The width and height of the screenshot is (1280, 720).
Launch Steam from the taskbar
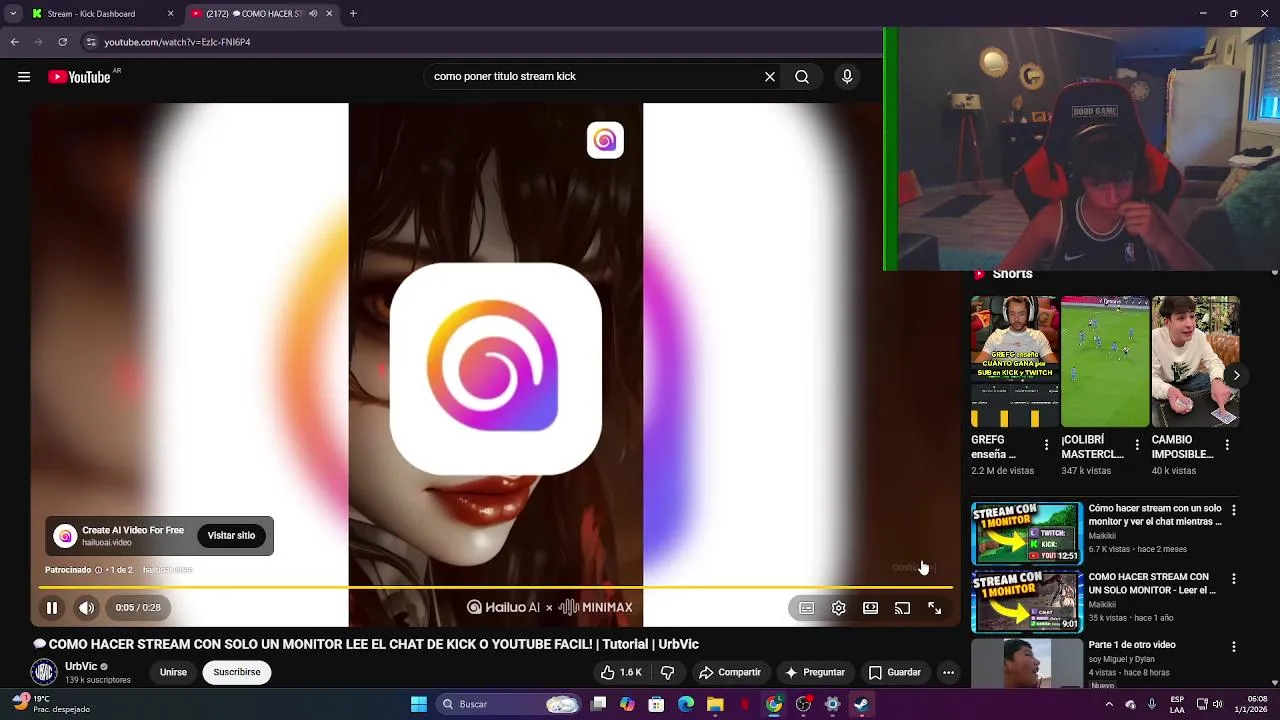tap(861, 704)
